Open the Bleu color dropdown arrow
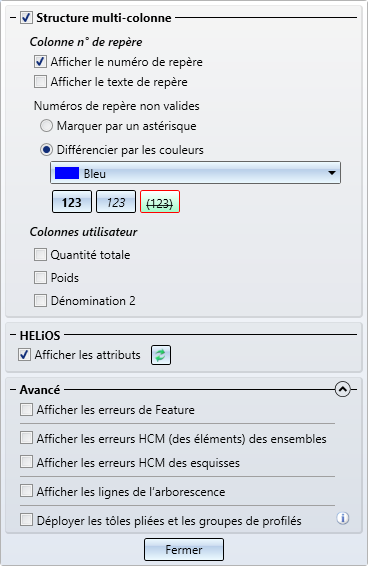 pyautogui.click(x=332, y=173)
